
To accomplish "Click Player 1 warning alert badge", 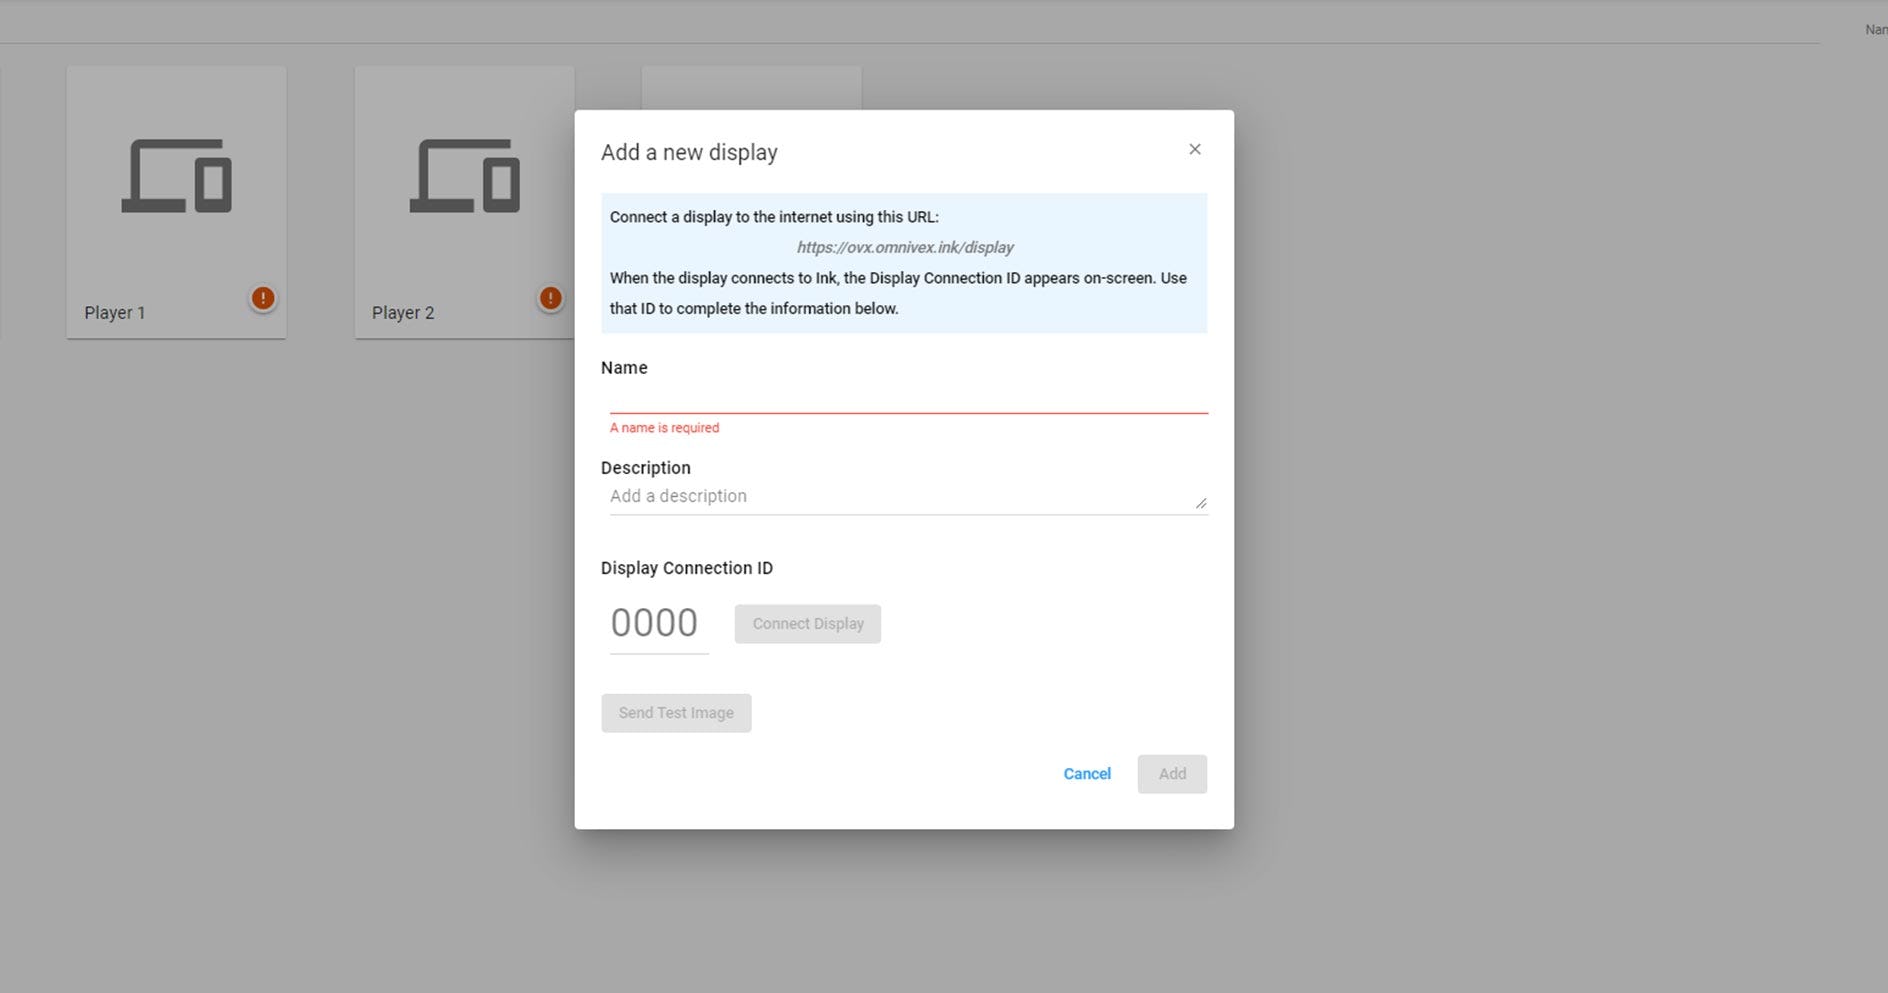I will pyautogui.click(x=263, y=298).
